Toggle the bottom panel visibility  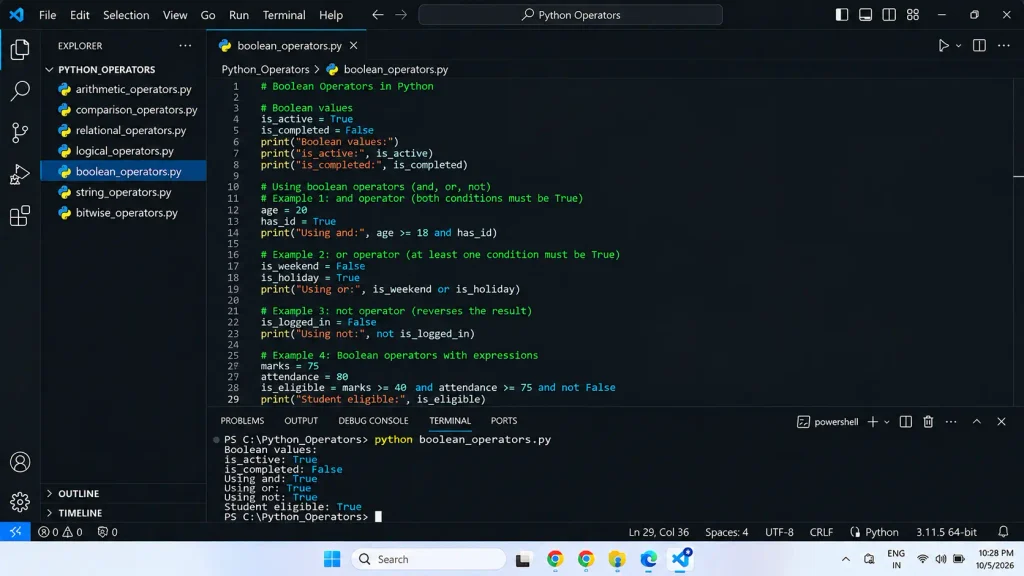(865, 14)
